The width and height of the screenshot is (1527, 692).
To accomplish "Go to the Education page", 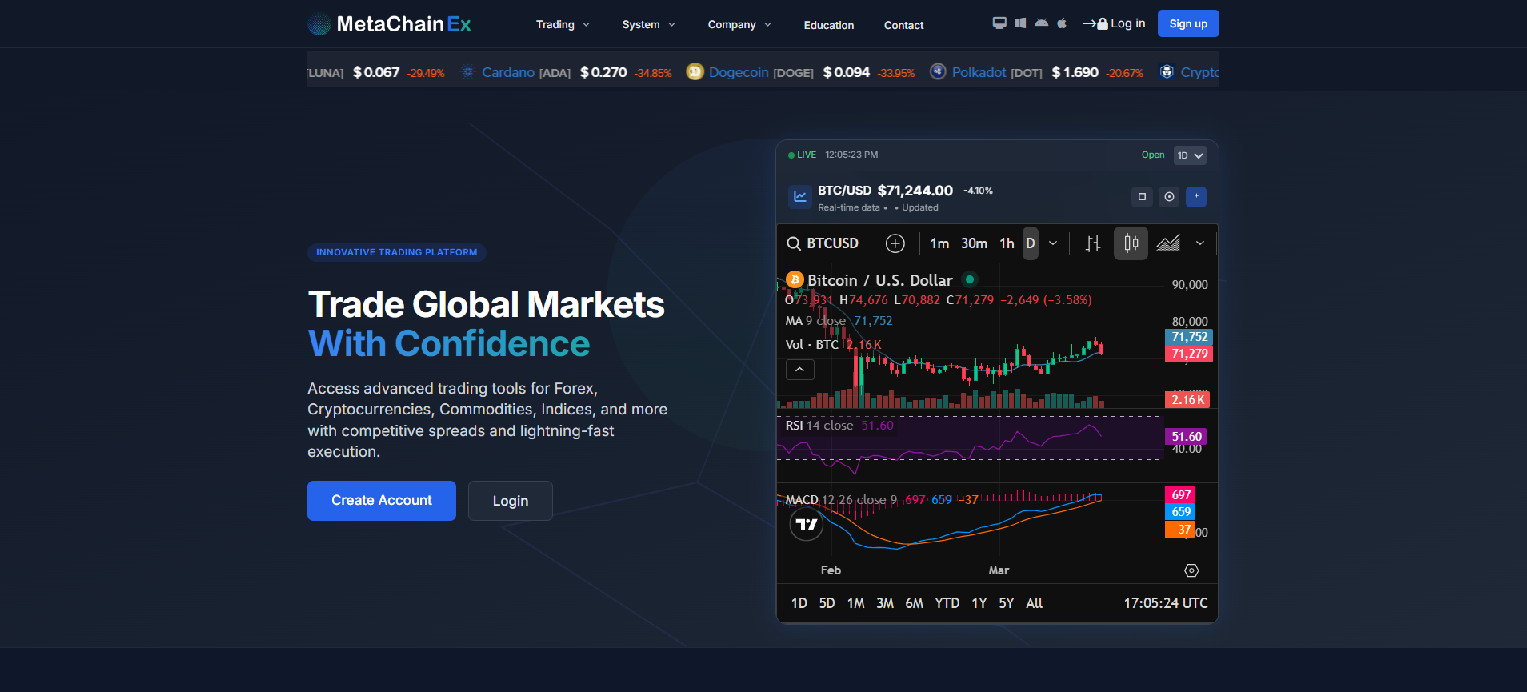I will coord(829,25).
